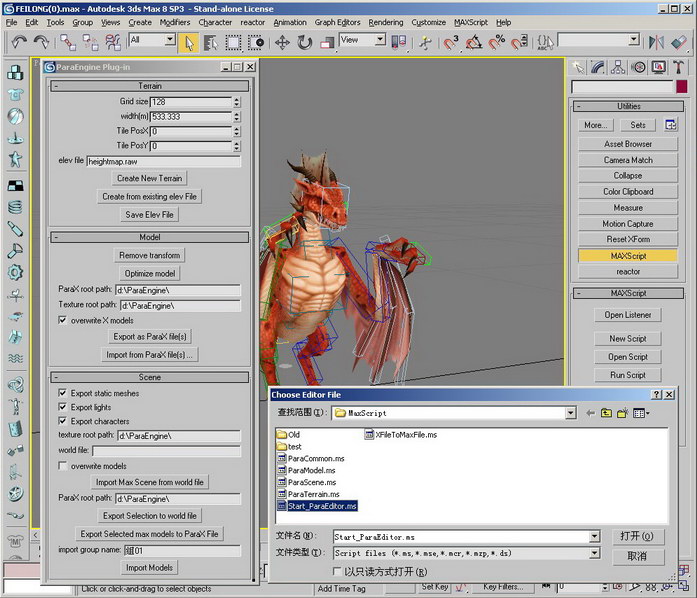Toggle overwrite X models checkbox
The height and width of the screenshot is (598, 697).
pos(63,320)
